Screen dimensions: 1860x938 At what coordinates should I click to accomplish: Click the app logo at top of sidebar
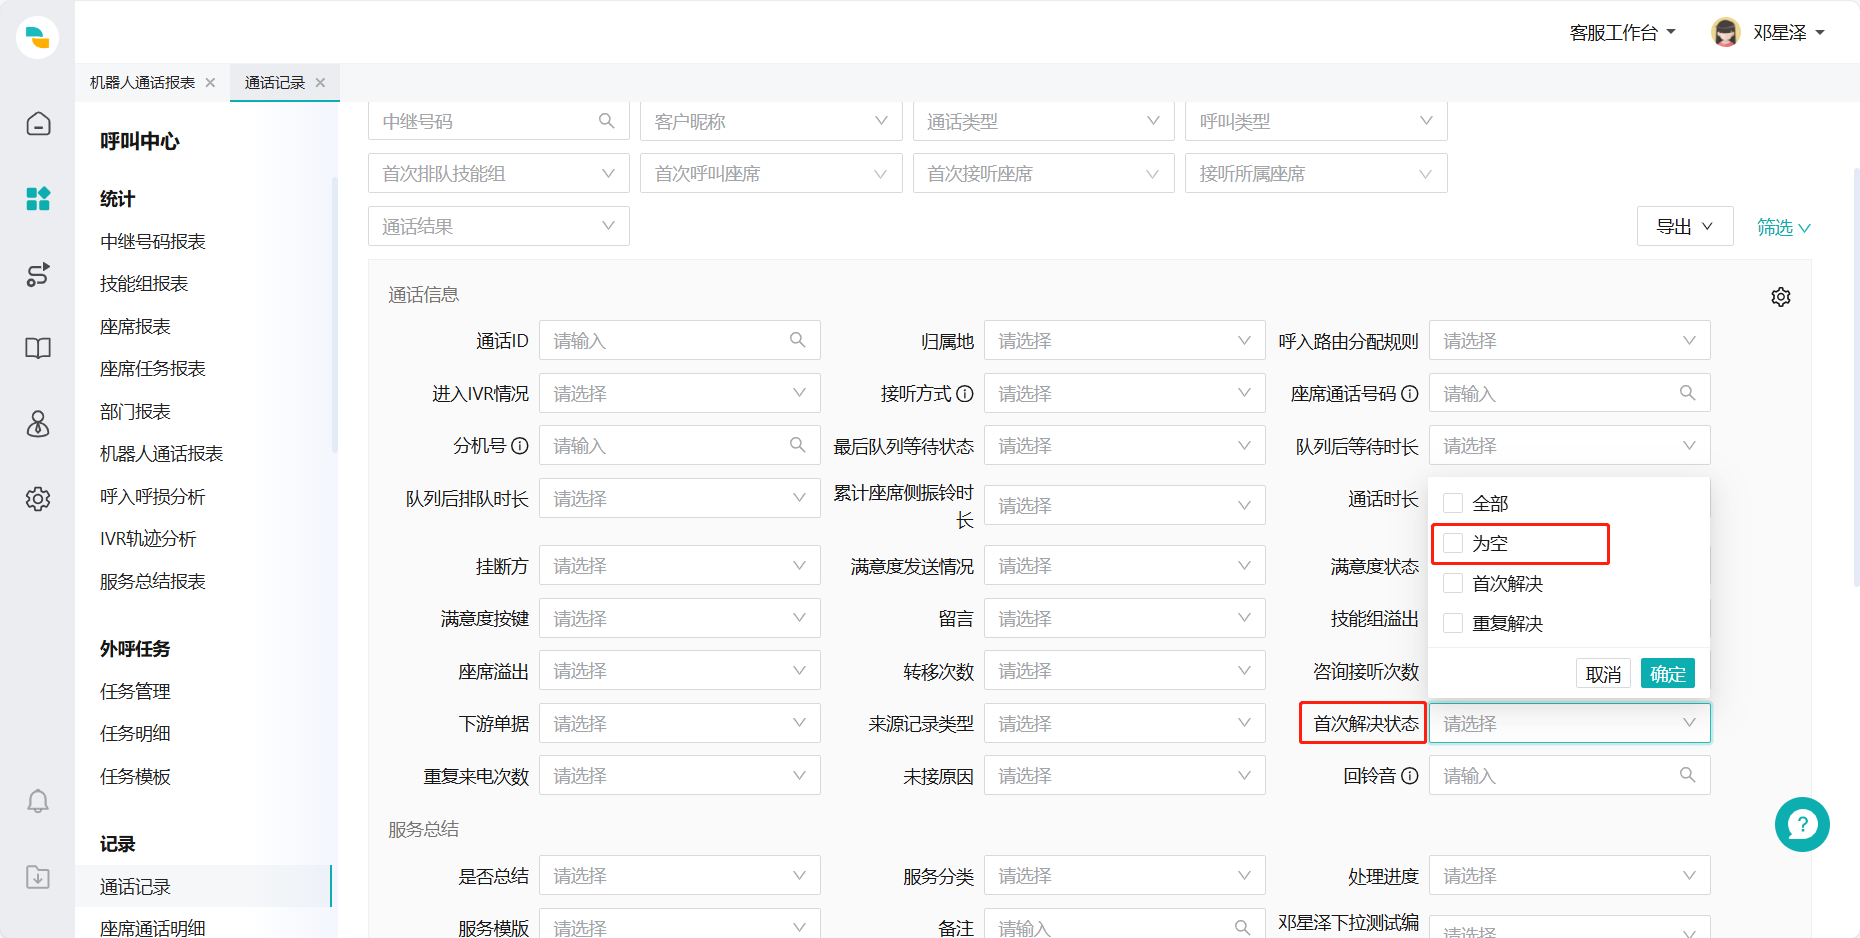tap(38, 37)
